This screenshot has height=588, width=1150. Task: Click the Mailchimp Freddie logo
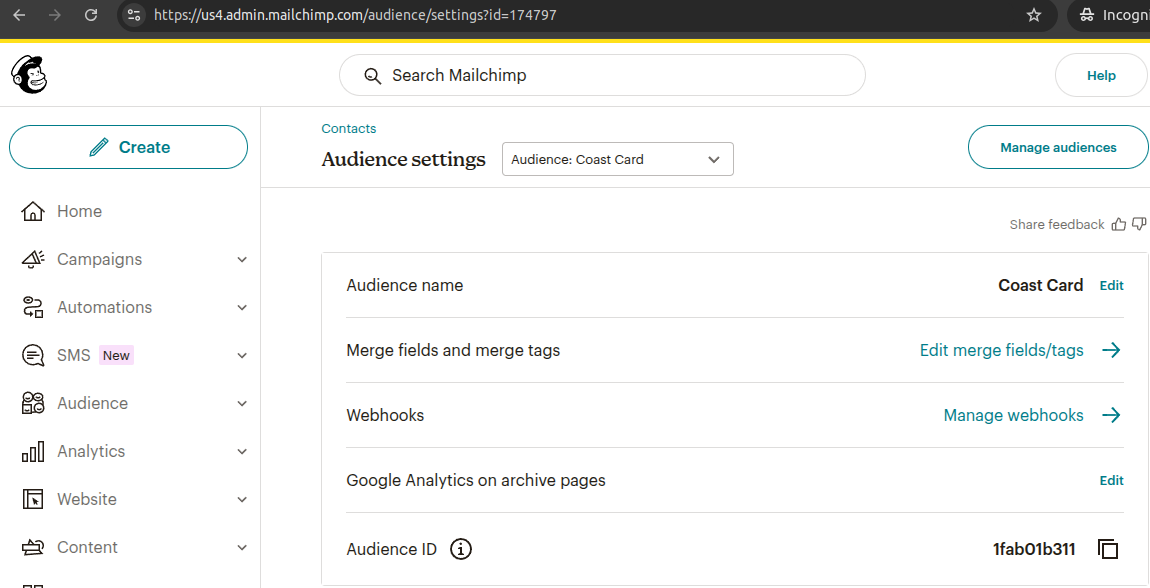point(29,75)
